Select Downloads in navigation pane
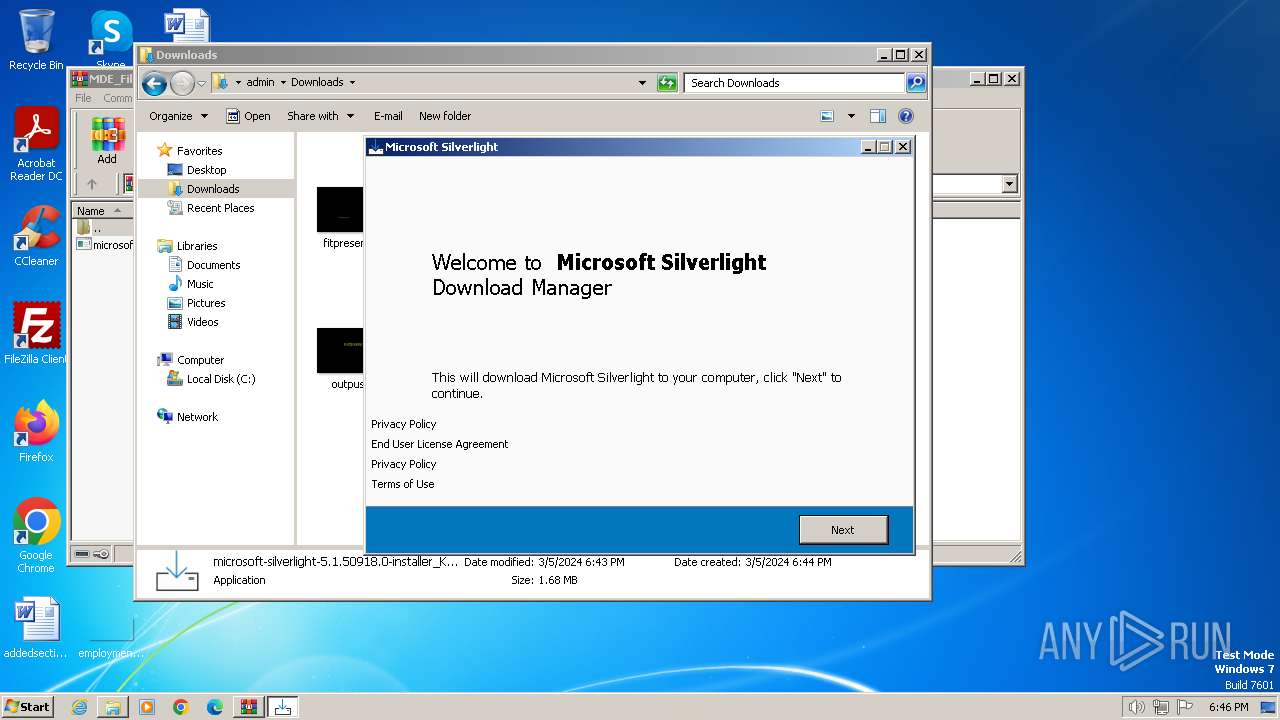Image resolution: width=1280 pixels, height=720 pixels. coord(213,189)
